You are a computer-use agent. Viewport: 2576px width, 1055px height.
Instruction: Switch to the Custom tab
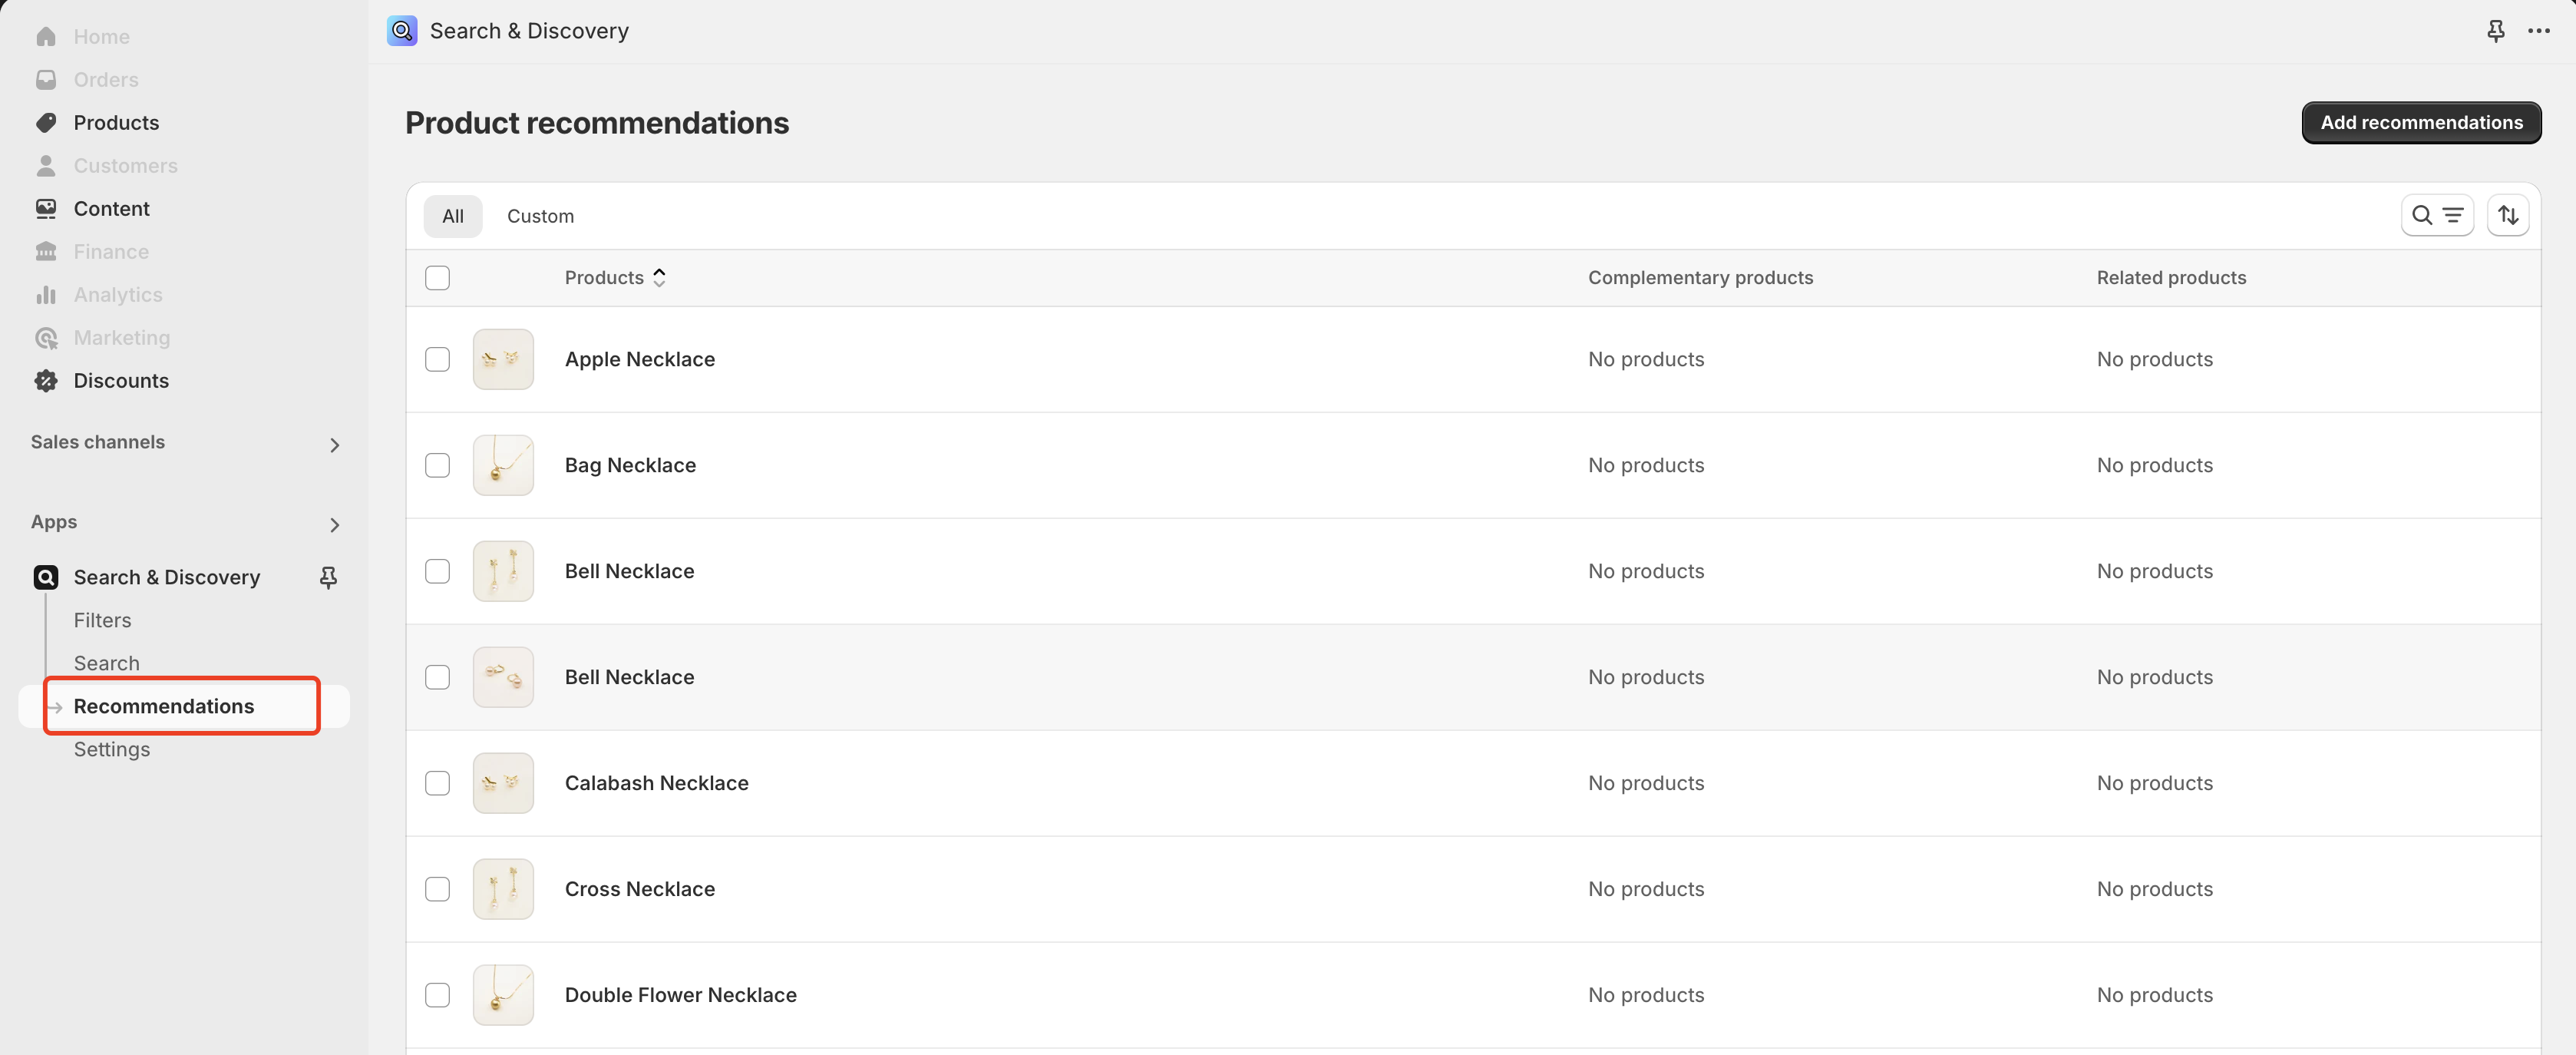pos(540,216)
